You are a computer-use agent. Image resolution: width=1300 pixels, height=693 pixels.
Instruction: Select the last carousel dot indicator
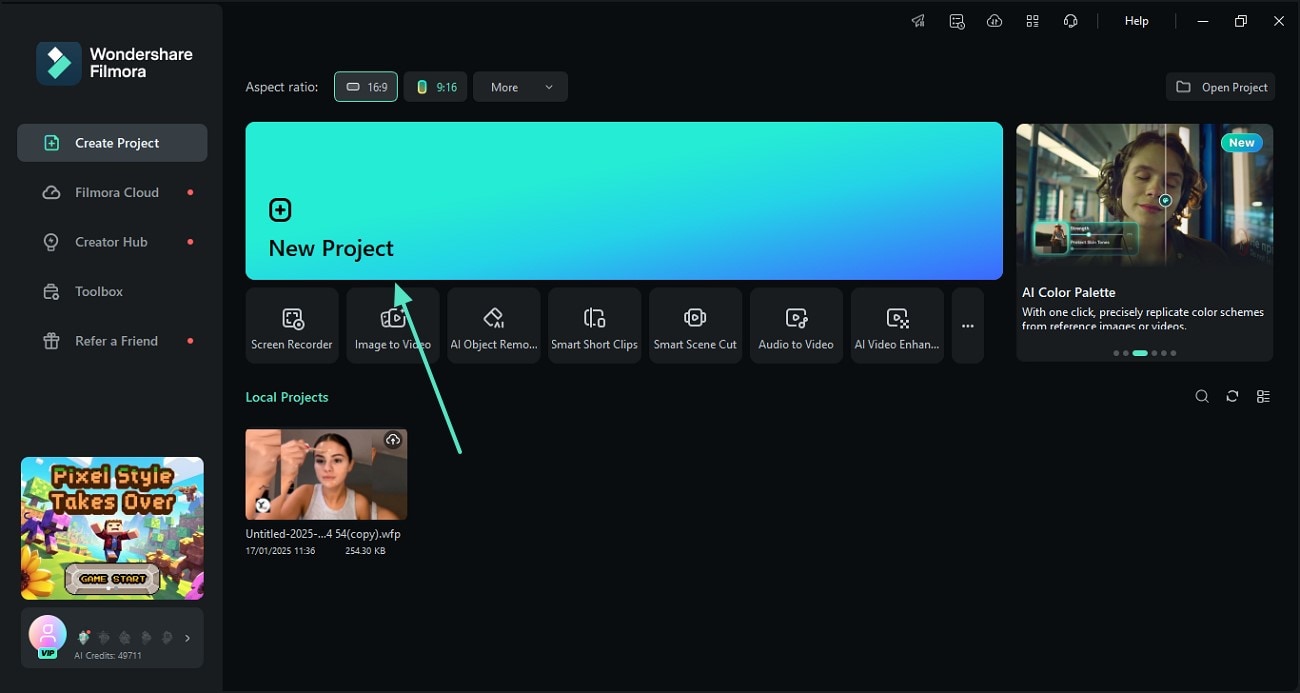click(x=1173, y=353)
